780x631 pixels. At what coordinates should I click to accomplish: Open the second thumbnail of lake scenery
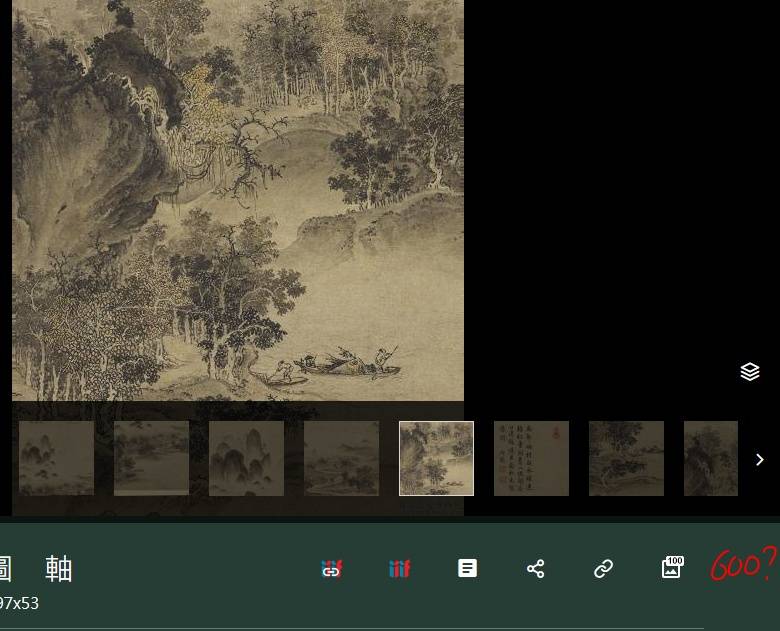(151, 458)
